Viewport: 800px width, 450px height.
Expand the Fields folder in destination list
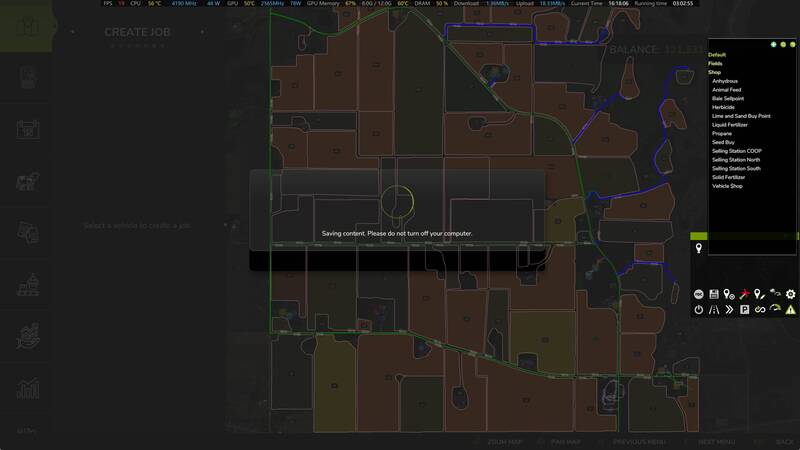click(715, 64)
